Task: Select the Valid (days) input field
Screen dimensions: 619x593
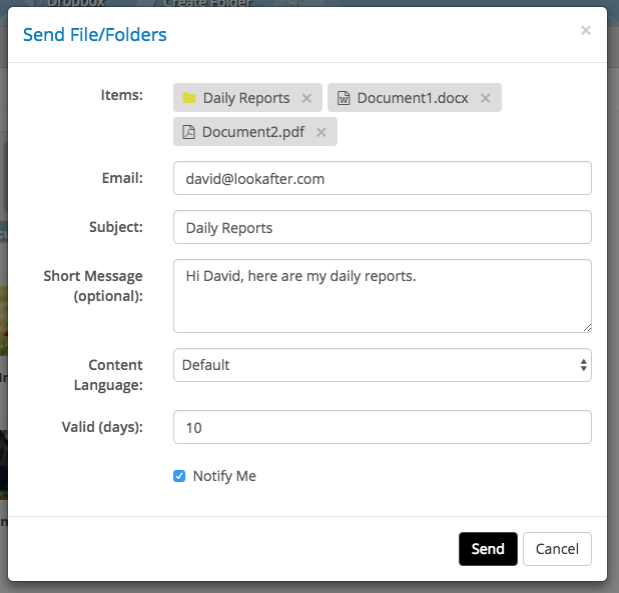Action: pos(382,427)
